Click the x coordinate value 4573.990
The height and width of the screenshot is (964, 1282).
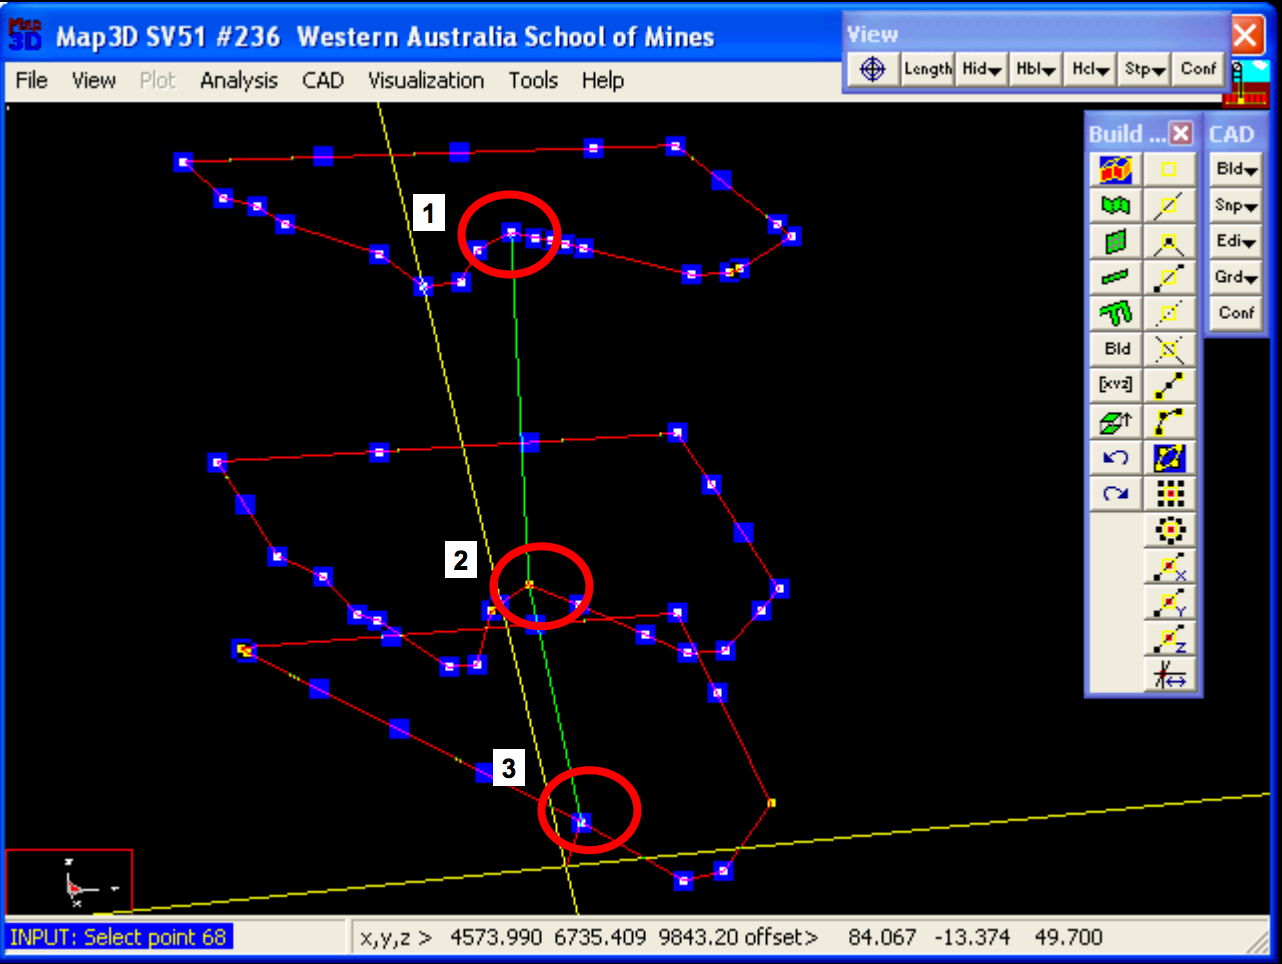click(x=496, y=937)
